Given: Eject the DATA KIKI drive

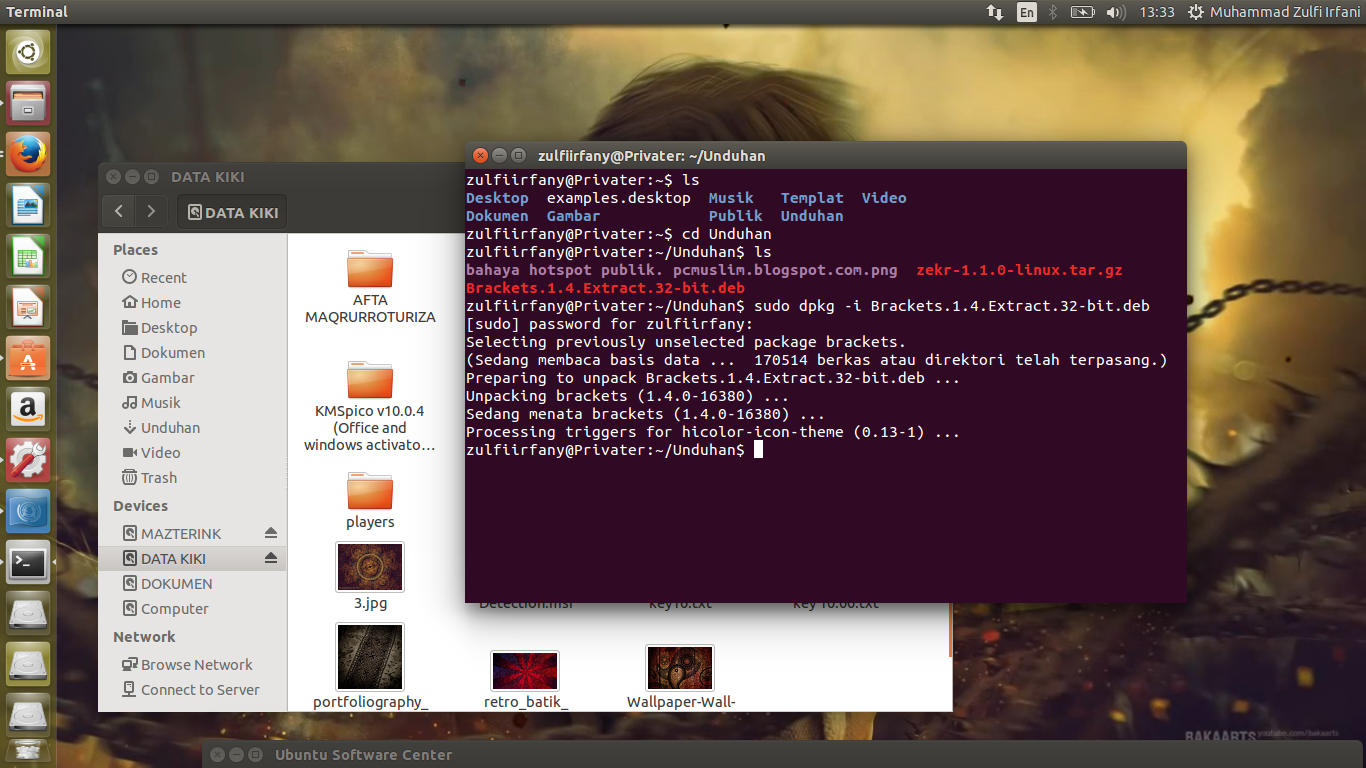Looking at the screenshot, I should pyautogui.click(x=271, y=558).
